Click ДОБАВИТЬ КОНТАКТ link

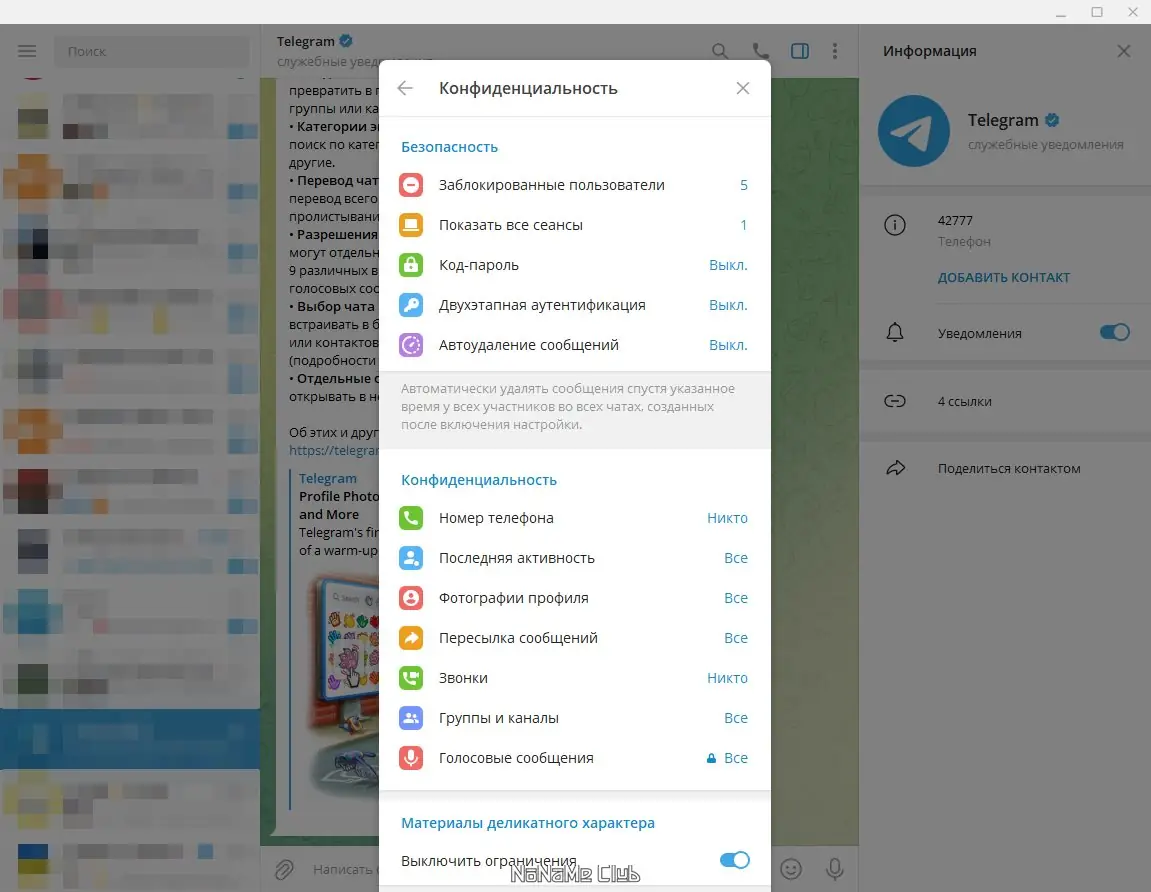[1003, 278]
